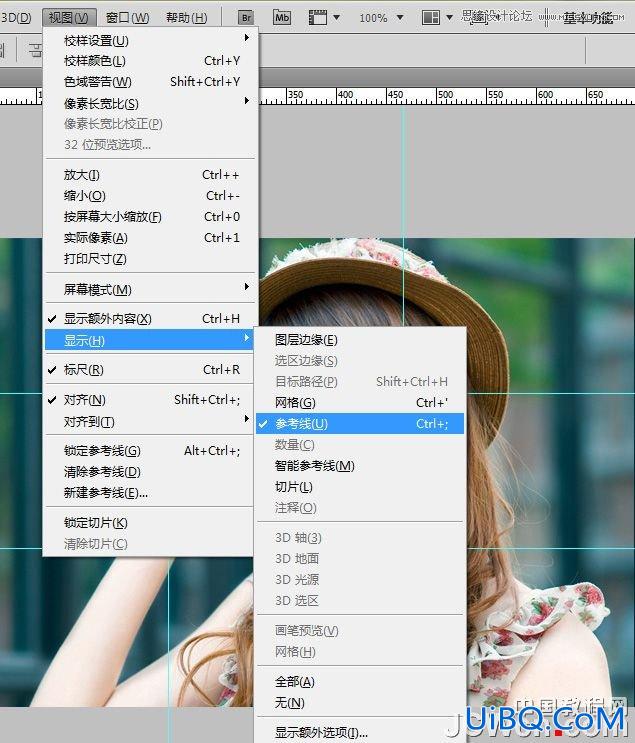The image size is (635, 743).
Task: Choose 新建参考线(E)... new guide
Action: 150,493
